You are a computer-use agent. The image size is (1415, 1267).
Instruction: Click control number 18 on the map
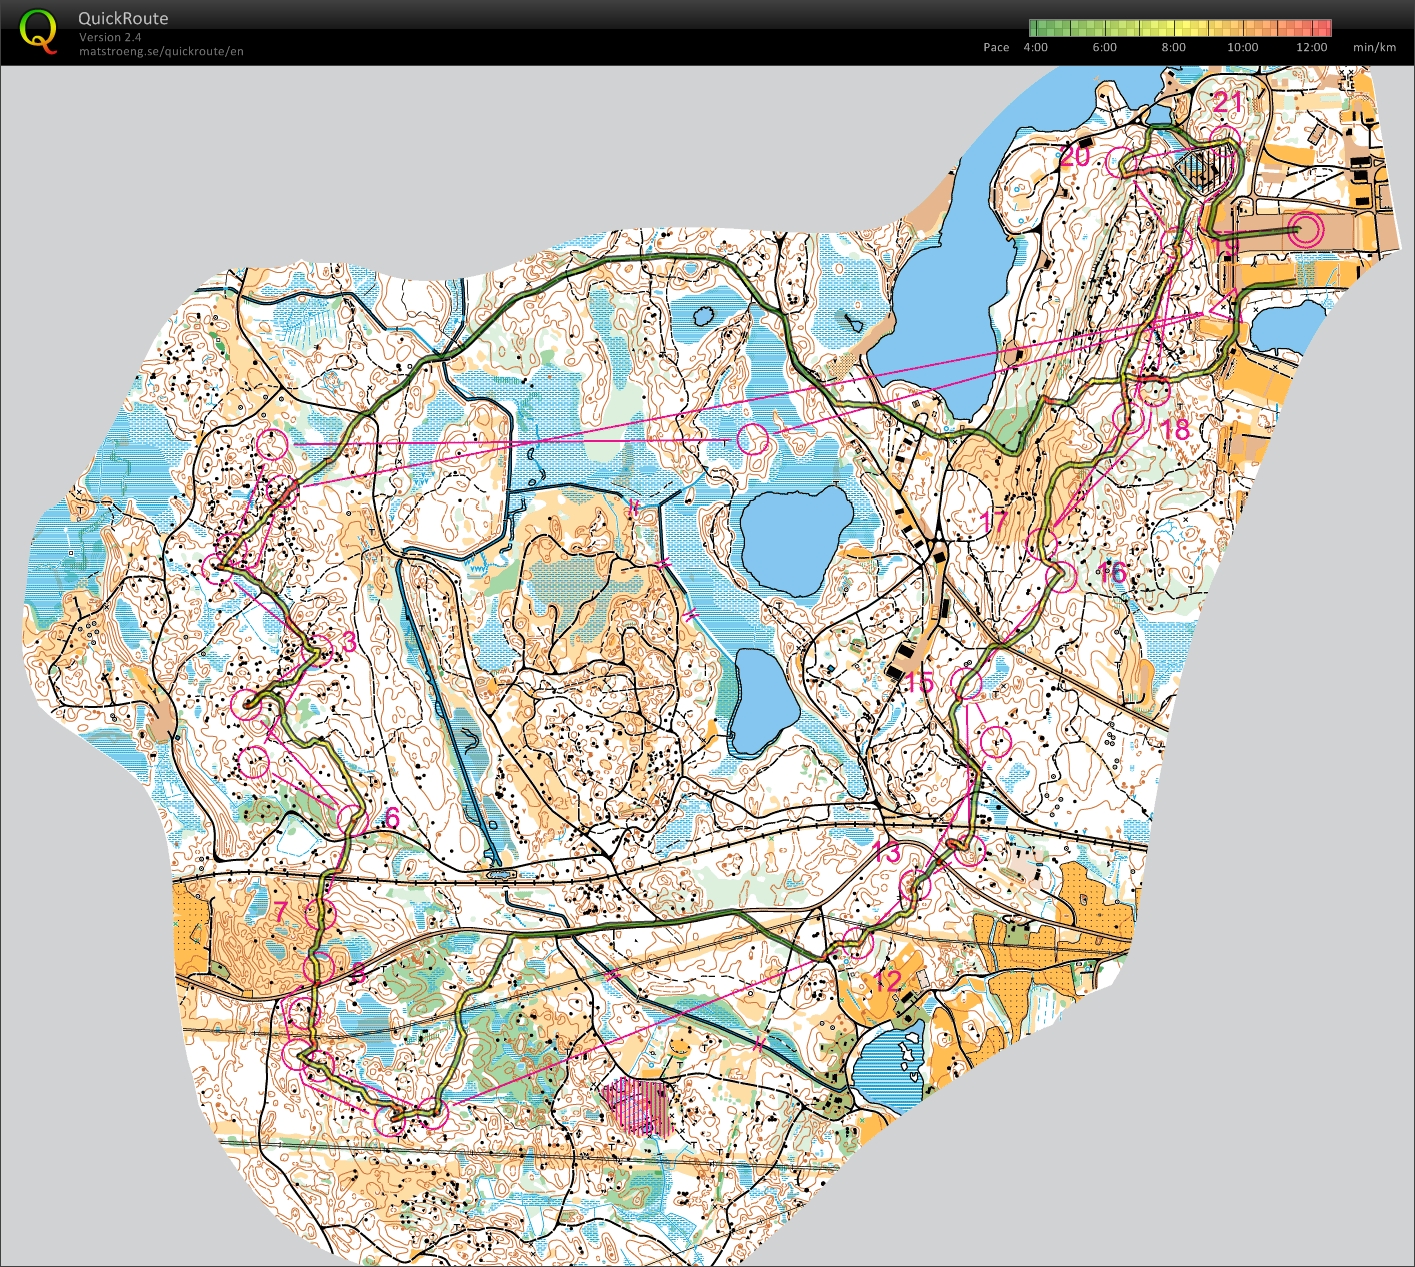[1175, 429]
